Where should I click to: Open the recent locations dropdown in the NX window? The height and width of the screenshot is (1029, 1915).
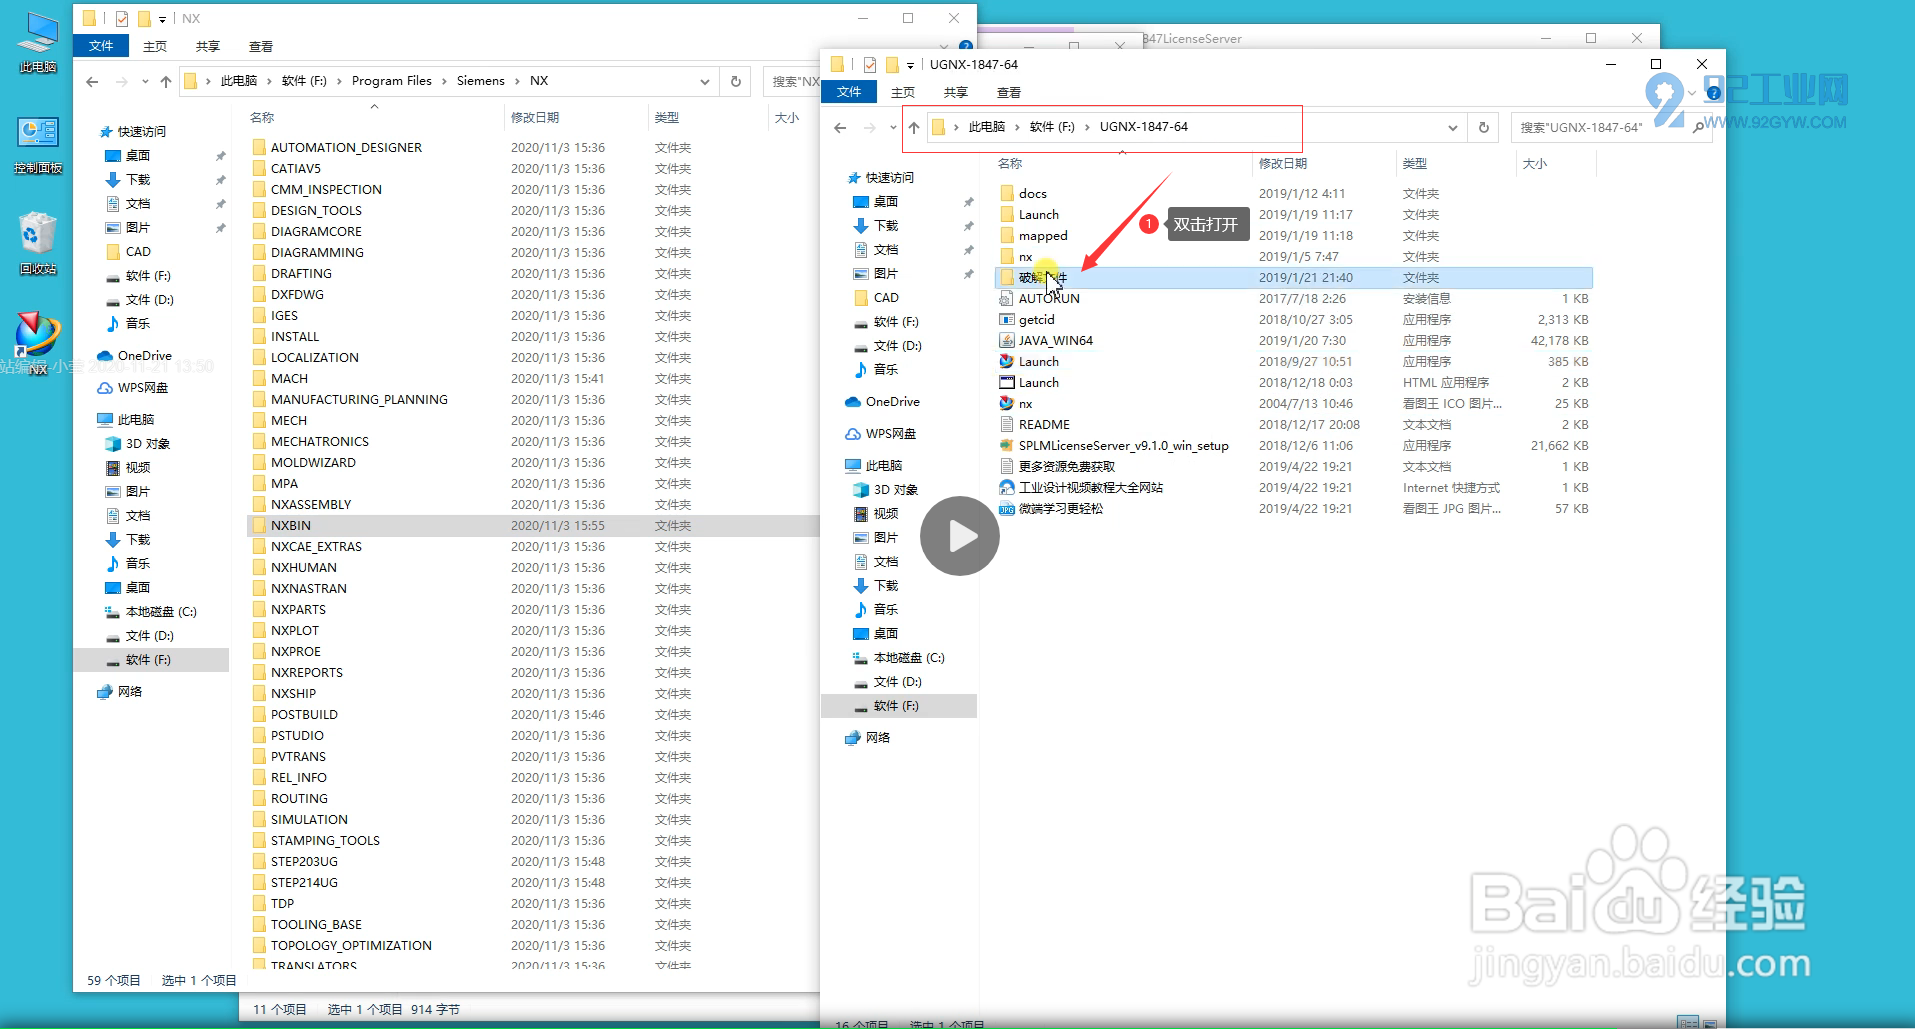145,81
